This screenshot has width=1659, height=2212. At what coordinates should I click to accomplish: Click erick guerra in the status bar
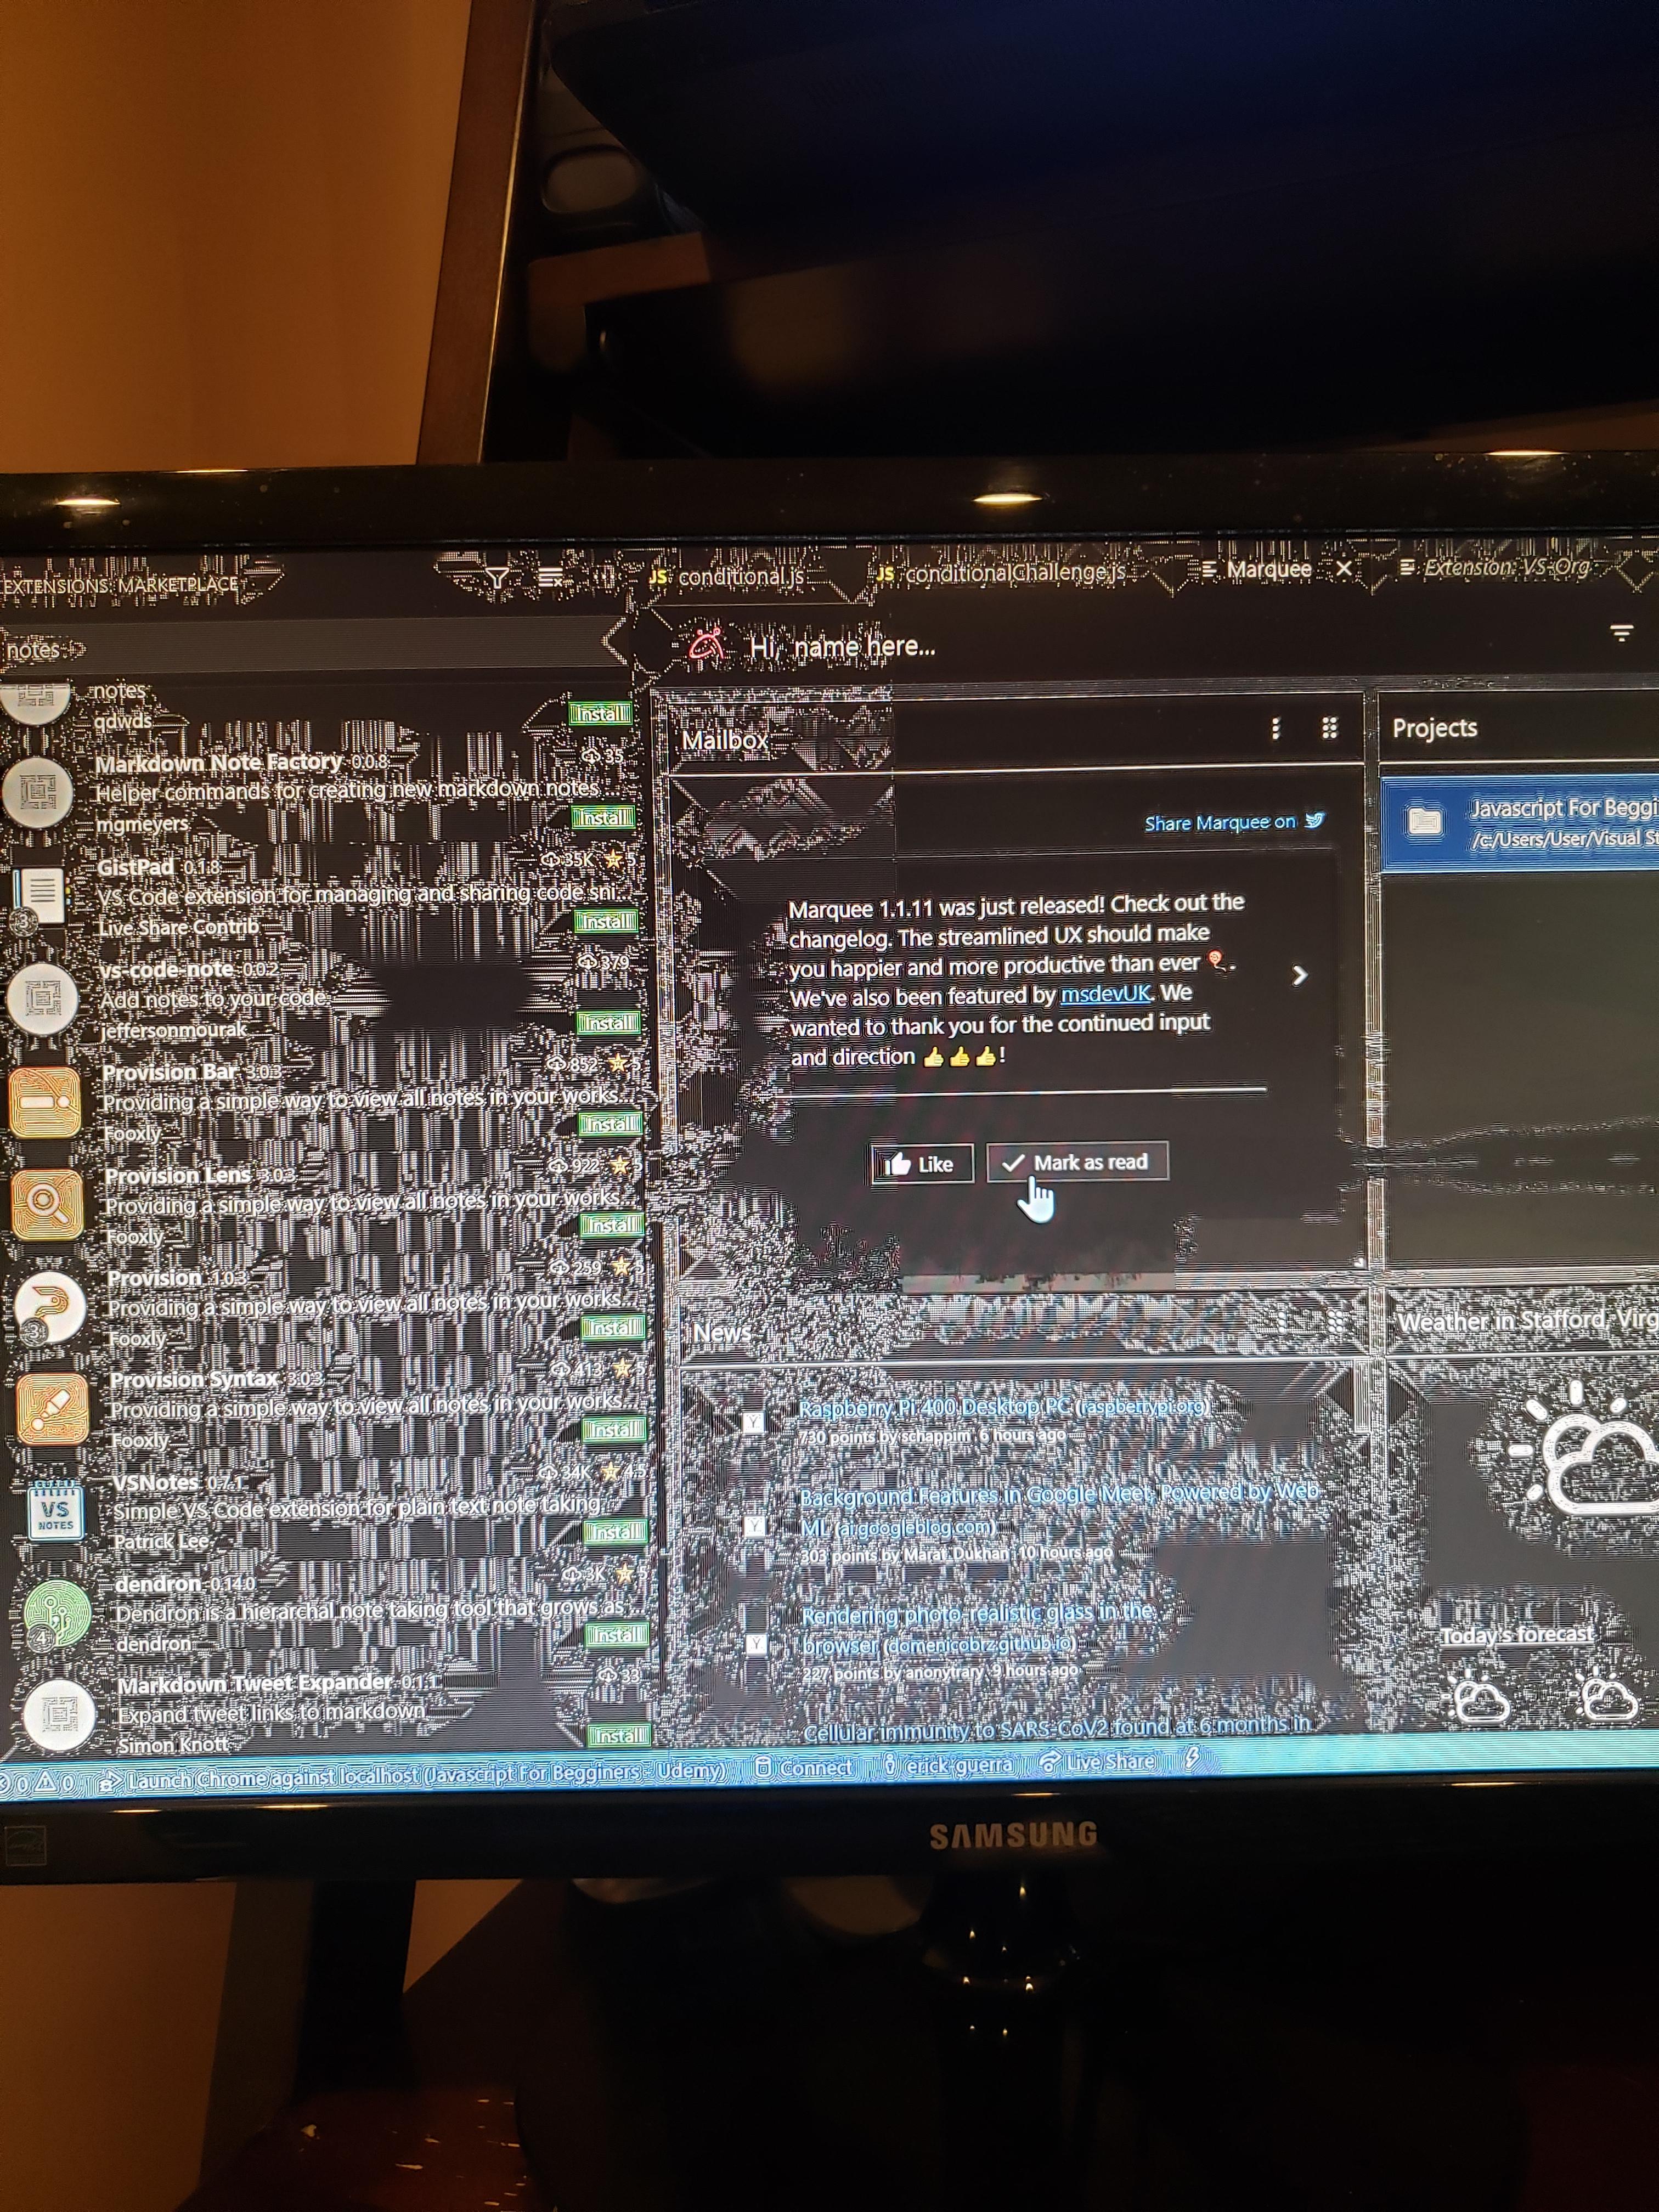948,1765
